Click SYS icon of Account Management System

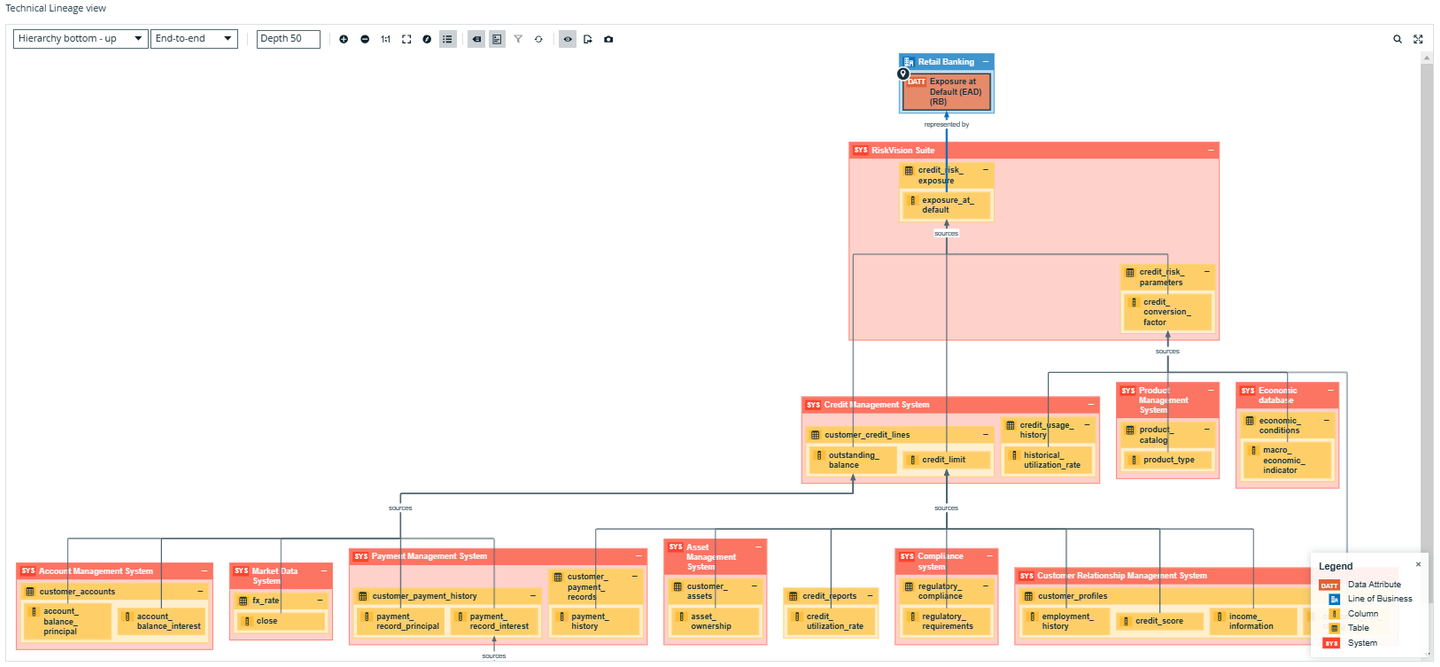pyautogui.click(x=28, y=571)
